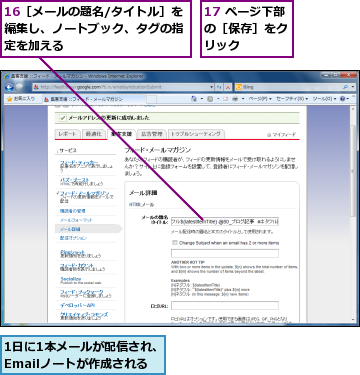This screenshot has height=375, width=360.
Task: Enable Change Subject when 2 or more items
Action: [175, 243]
